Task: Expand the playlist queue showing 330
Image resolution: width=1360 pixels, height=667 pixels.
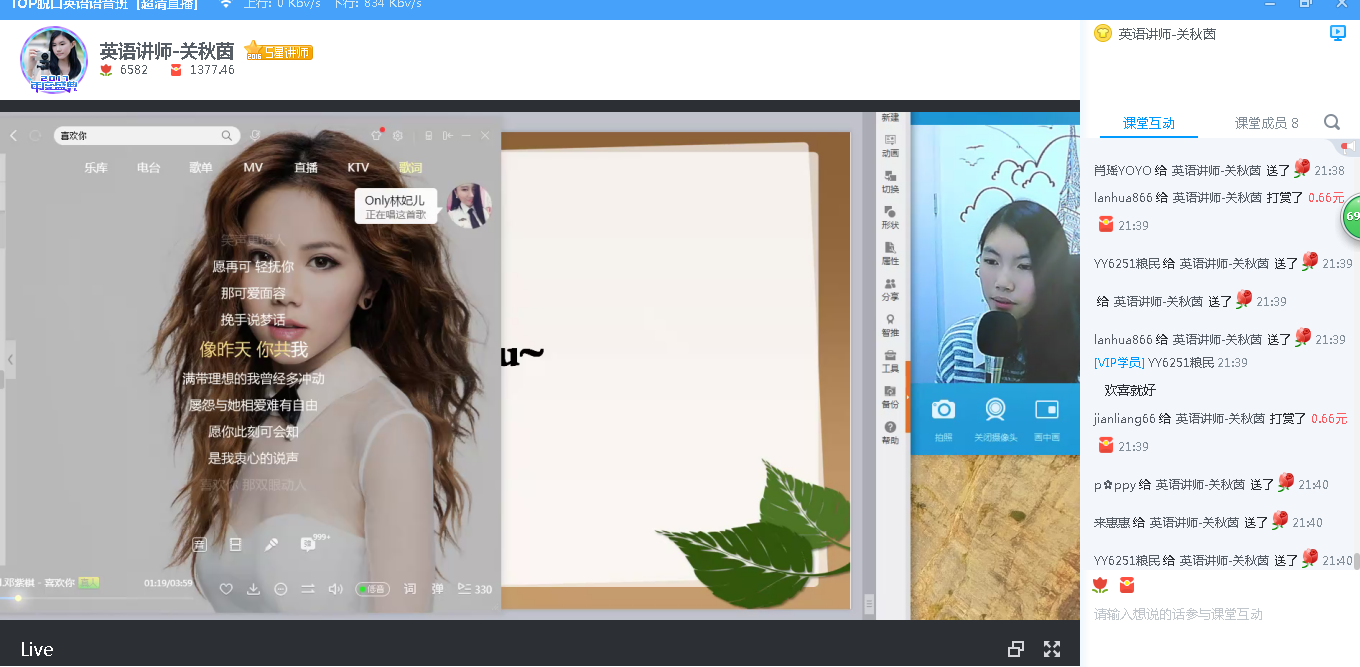Action: coord(474,589)
